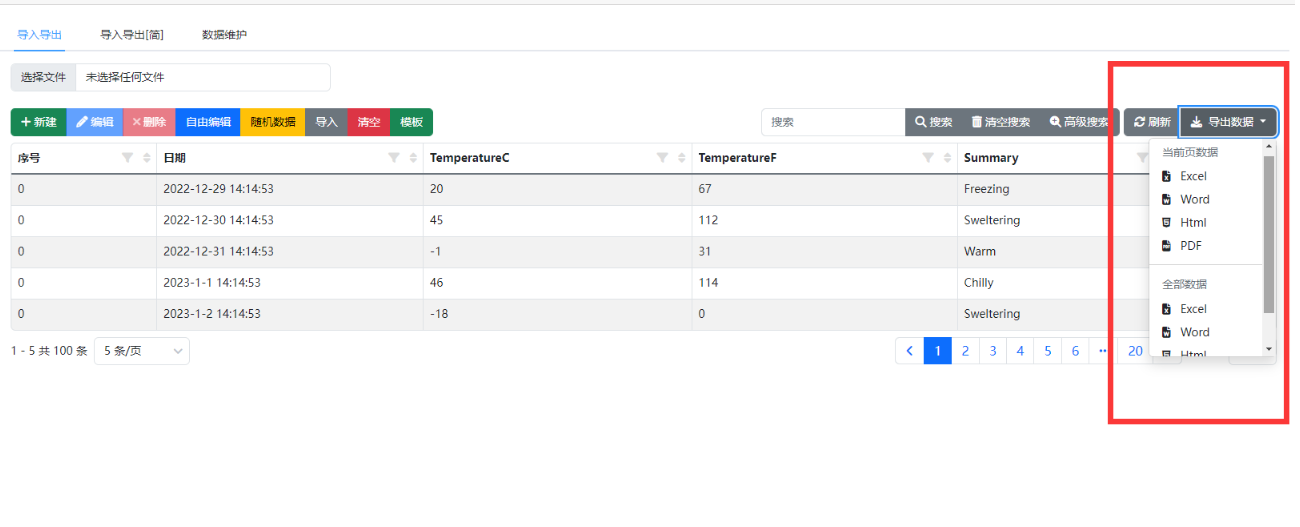1300x527 pixels.
Task: Click into the 搜索 text field
Action: click(x=833, y=122)
